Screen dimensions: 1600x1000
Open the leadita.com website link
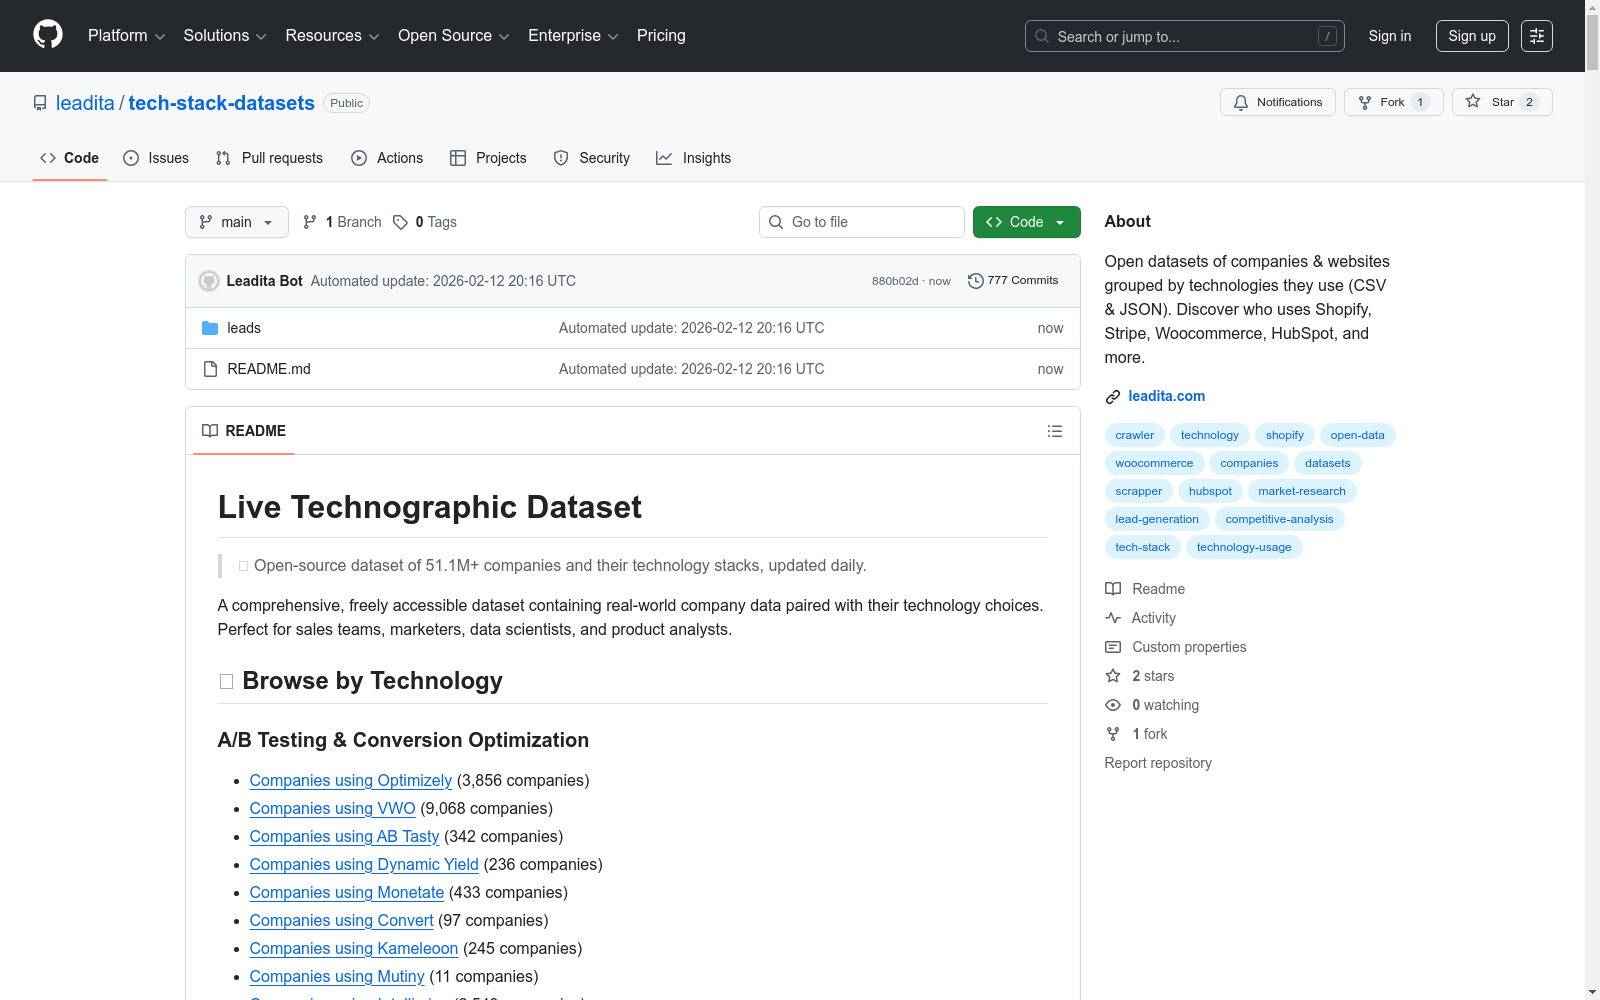click(x=1167, y=396)
